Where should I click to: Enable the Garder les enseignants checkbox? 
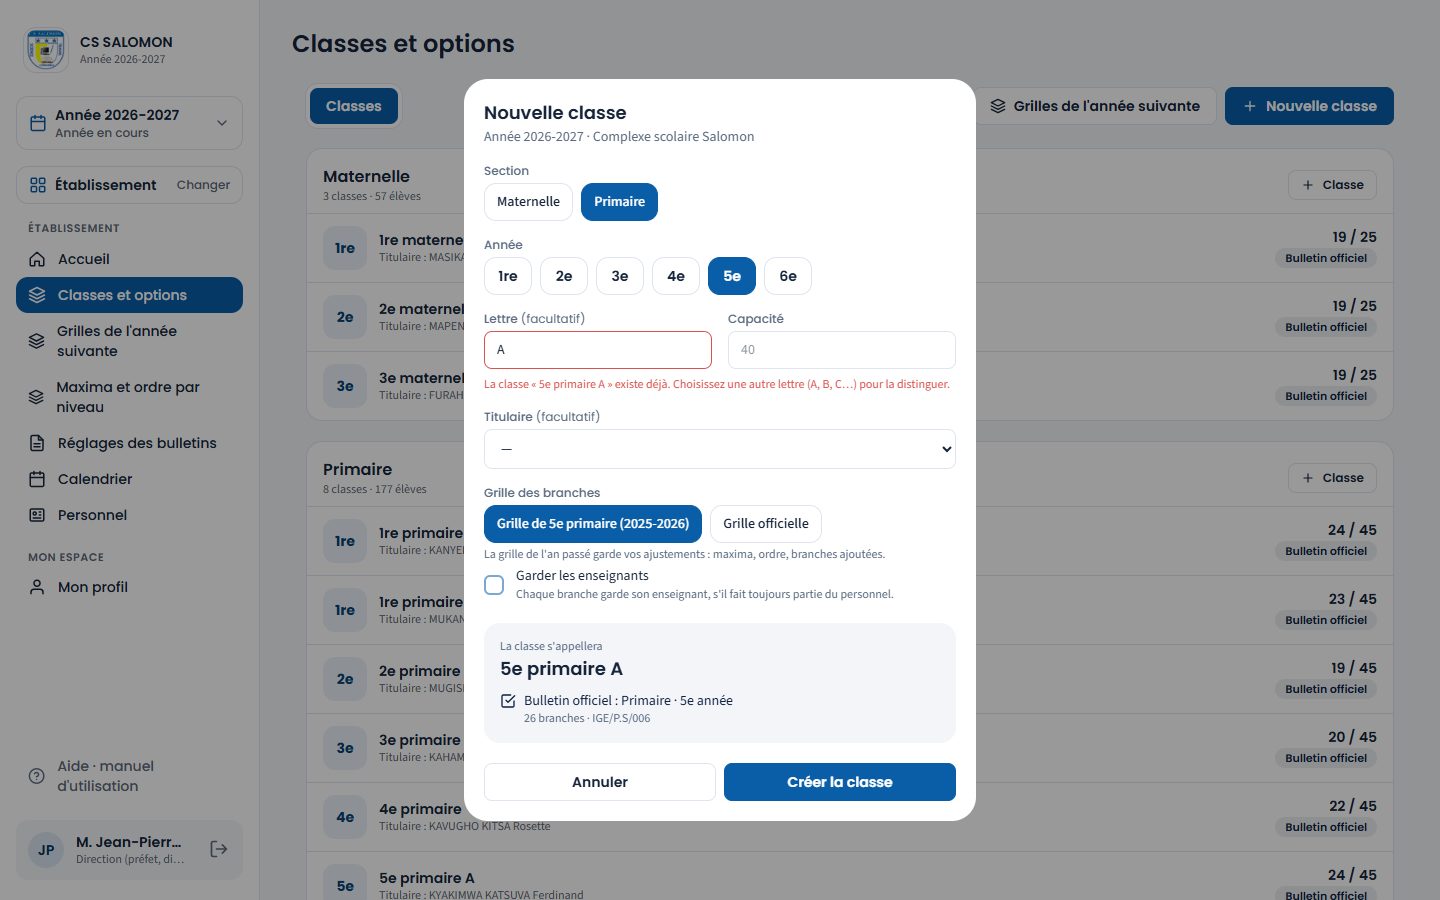[x=494, y=585]
